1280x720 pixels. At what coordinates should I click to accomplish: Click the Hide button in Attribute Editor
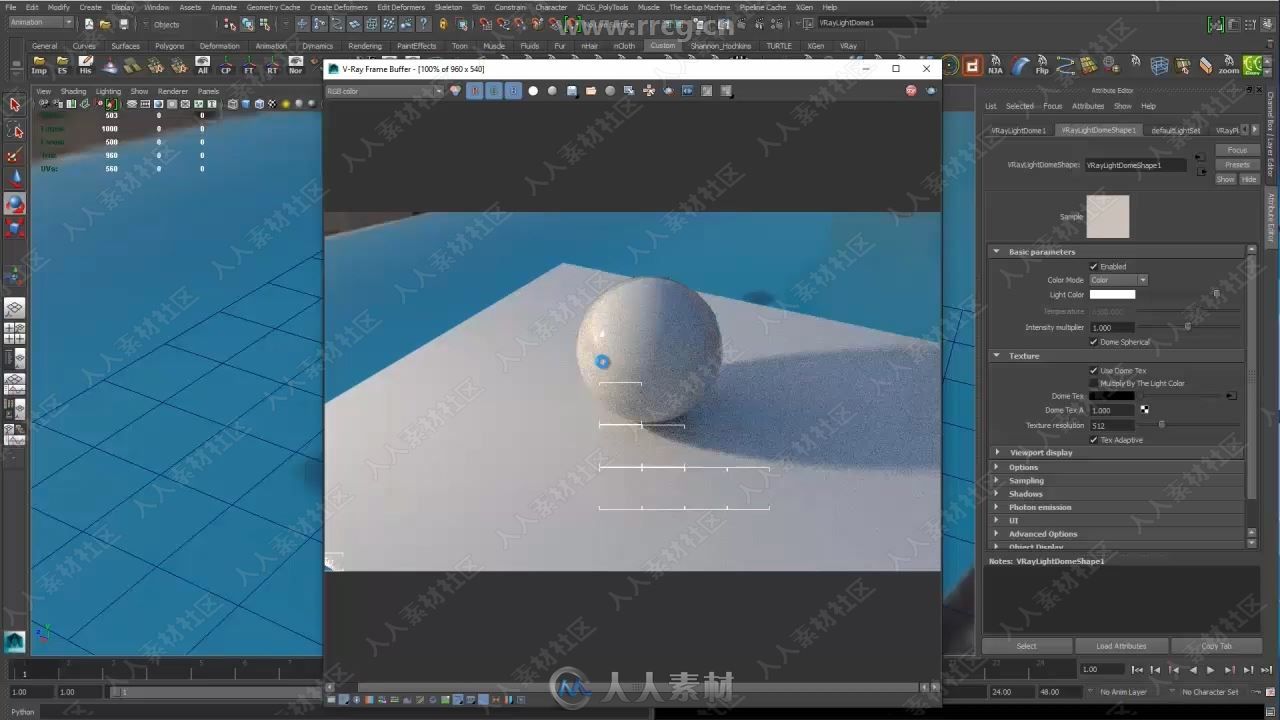pos(1249,180)
